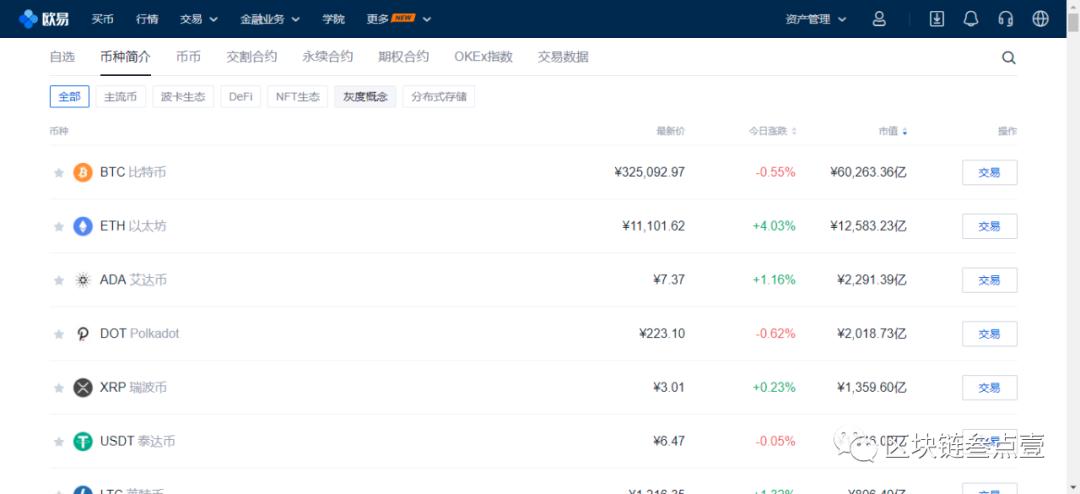Click 交易 button for XRP

[x=989, y=387]
